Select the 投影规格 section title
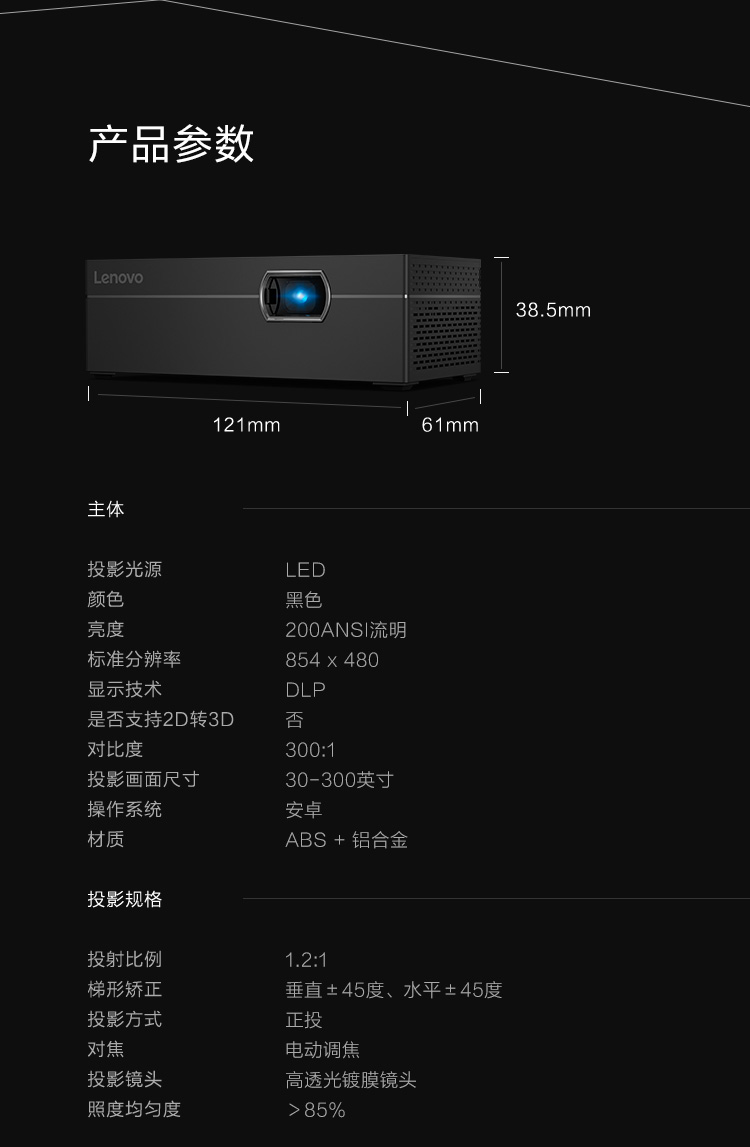 (124, 899)
